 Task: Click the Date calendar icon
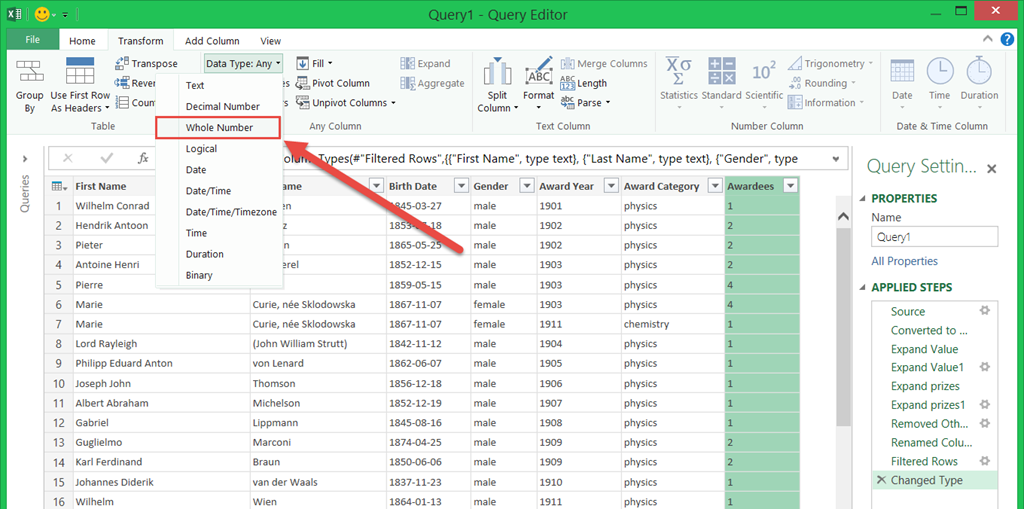tap(902, 72)
